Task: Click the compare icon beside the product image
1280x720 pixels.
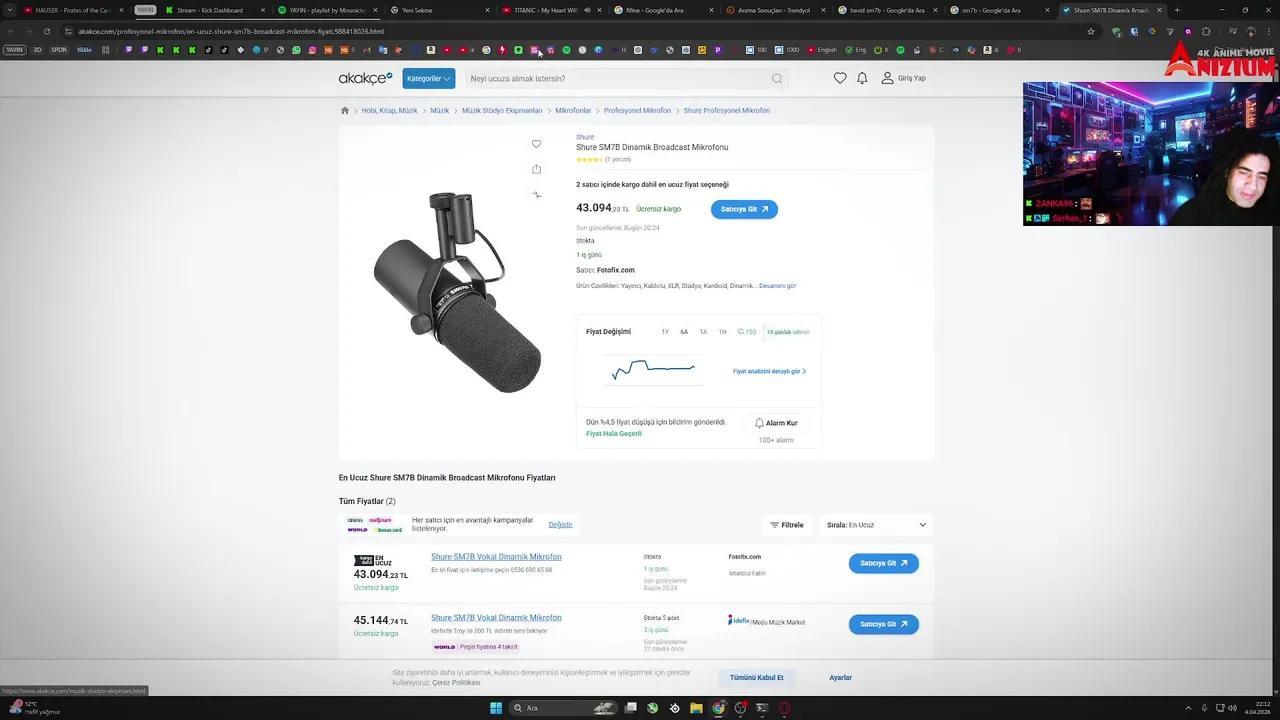Action: [x=536, y=194]
